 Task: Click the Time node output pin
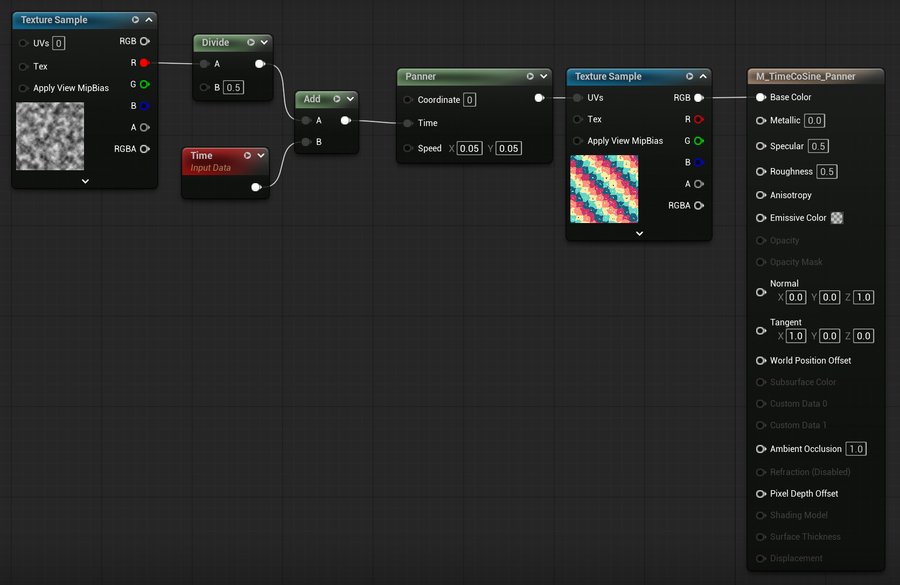257,187
